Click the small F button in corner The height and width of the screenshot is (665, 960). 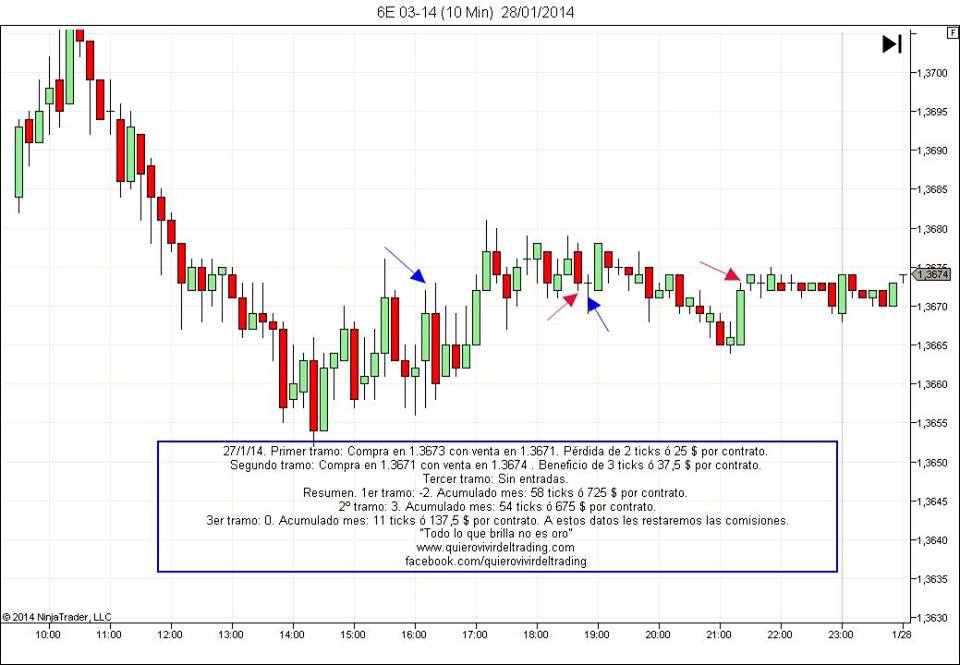click(951, 33)
